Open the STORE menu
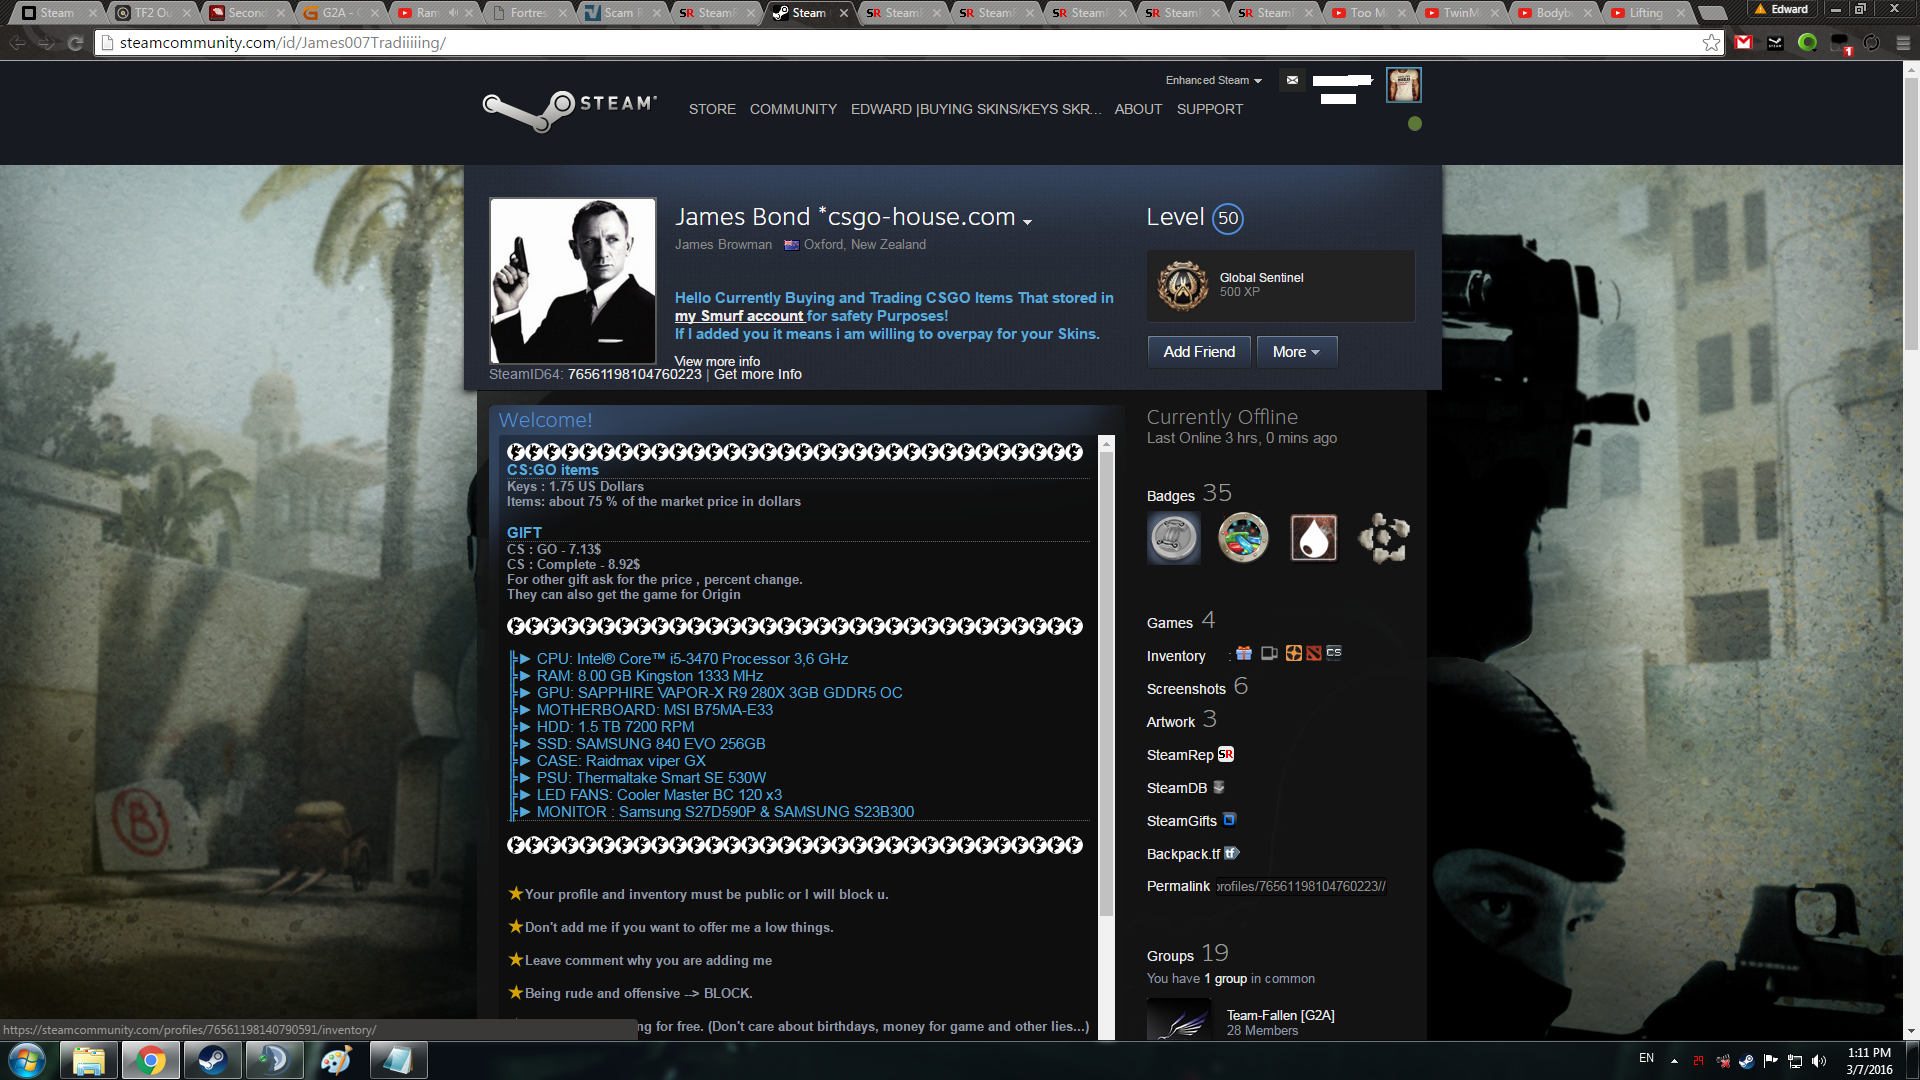The height and width of the screenshot is (1080, 1920). pyautogui.click(x=712, y=109)
